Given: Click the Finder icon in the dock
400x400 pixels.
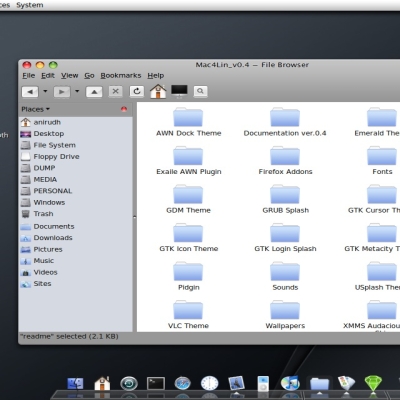Looking at the screenshot, I should click(75, 384).
